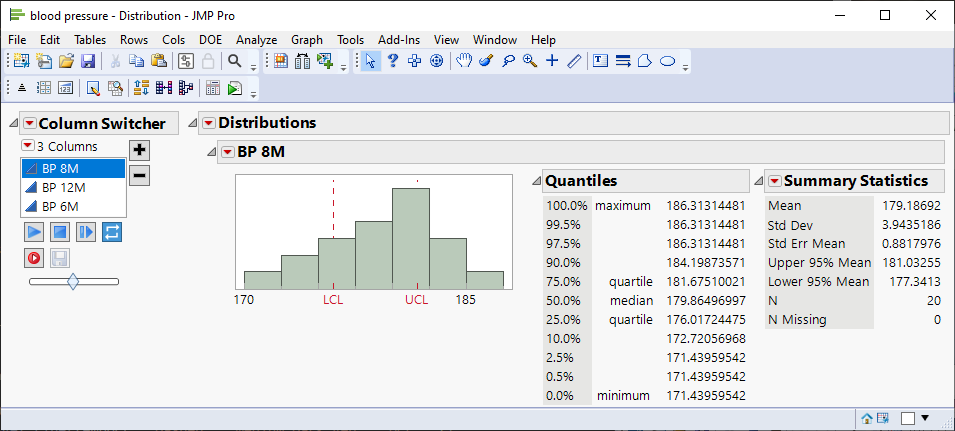Toggle the repeat loop button in Column Switcher

coord(111,232)
